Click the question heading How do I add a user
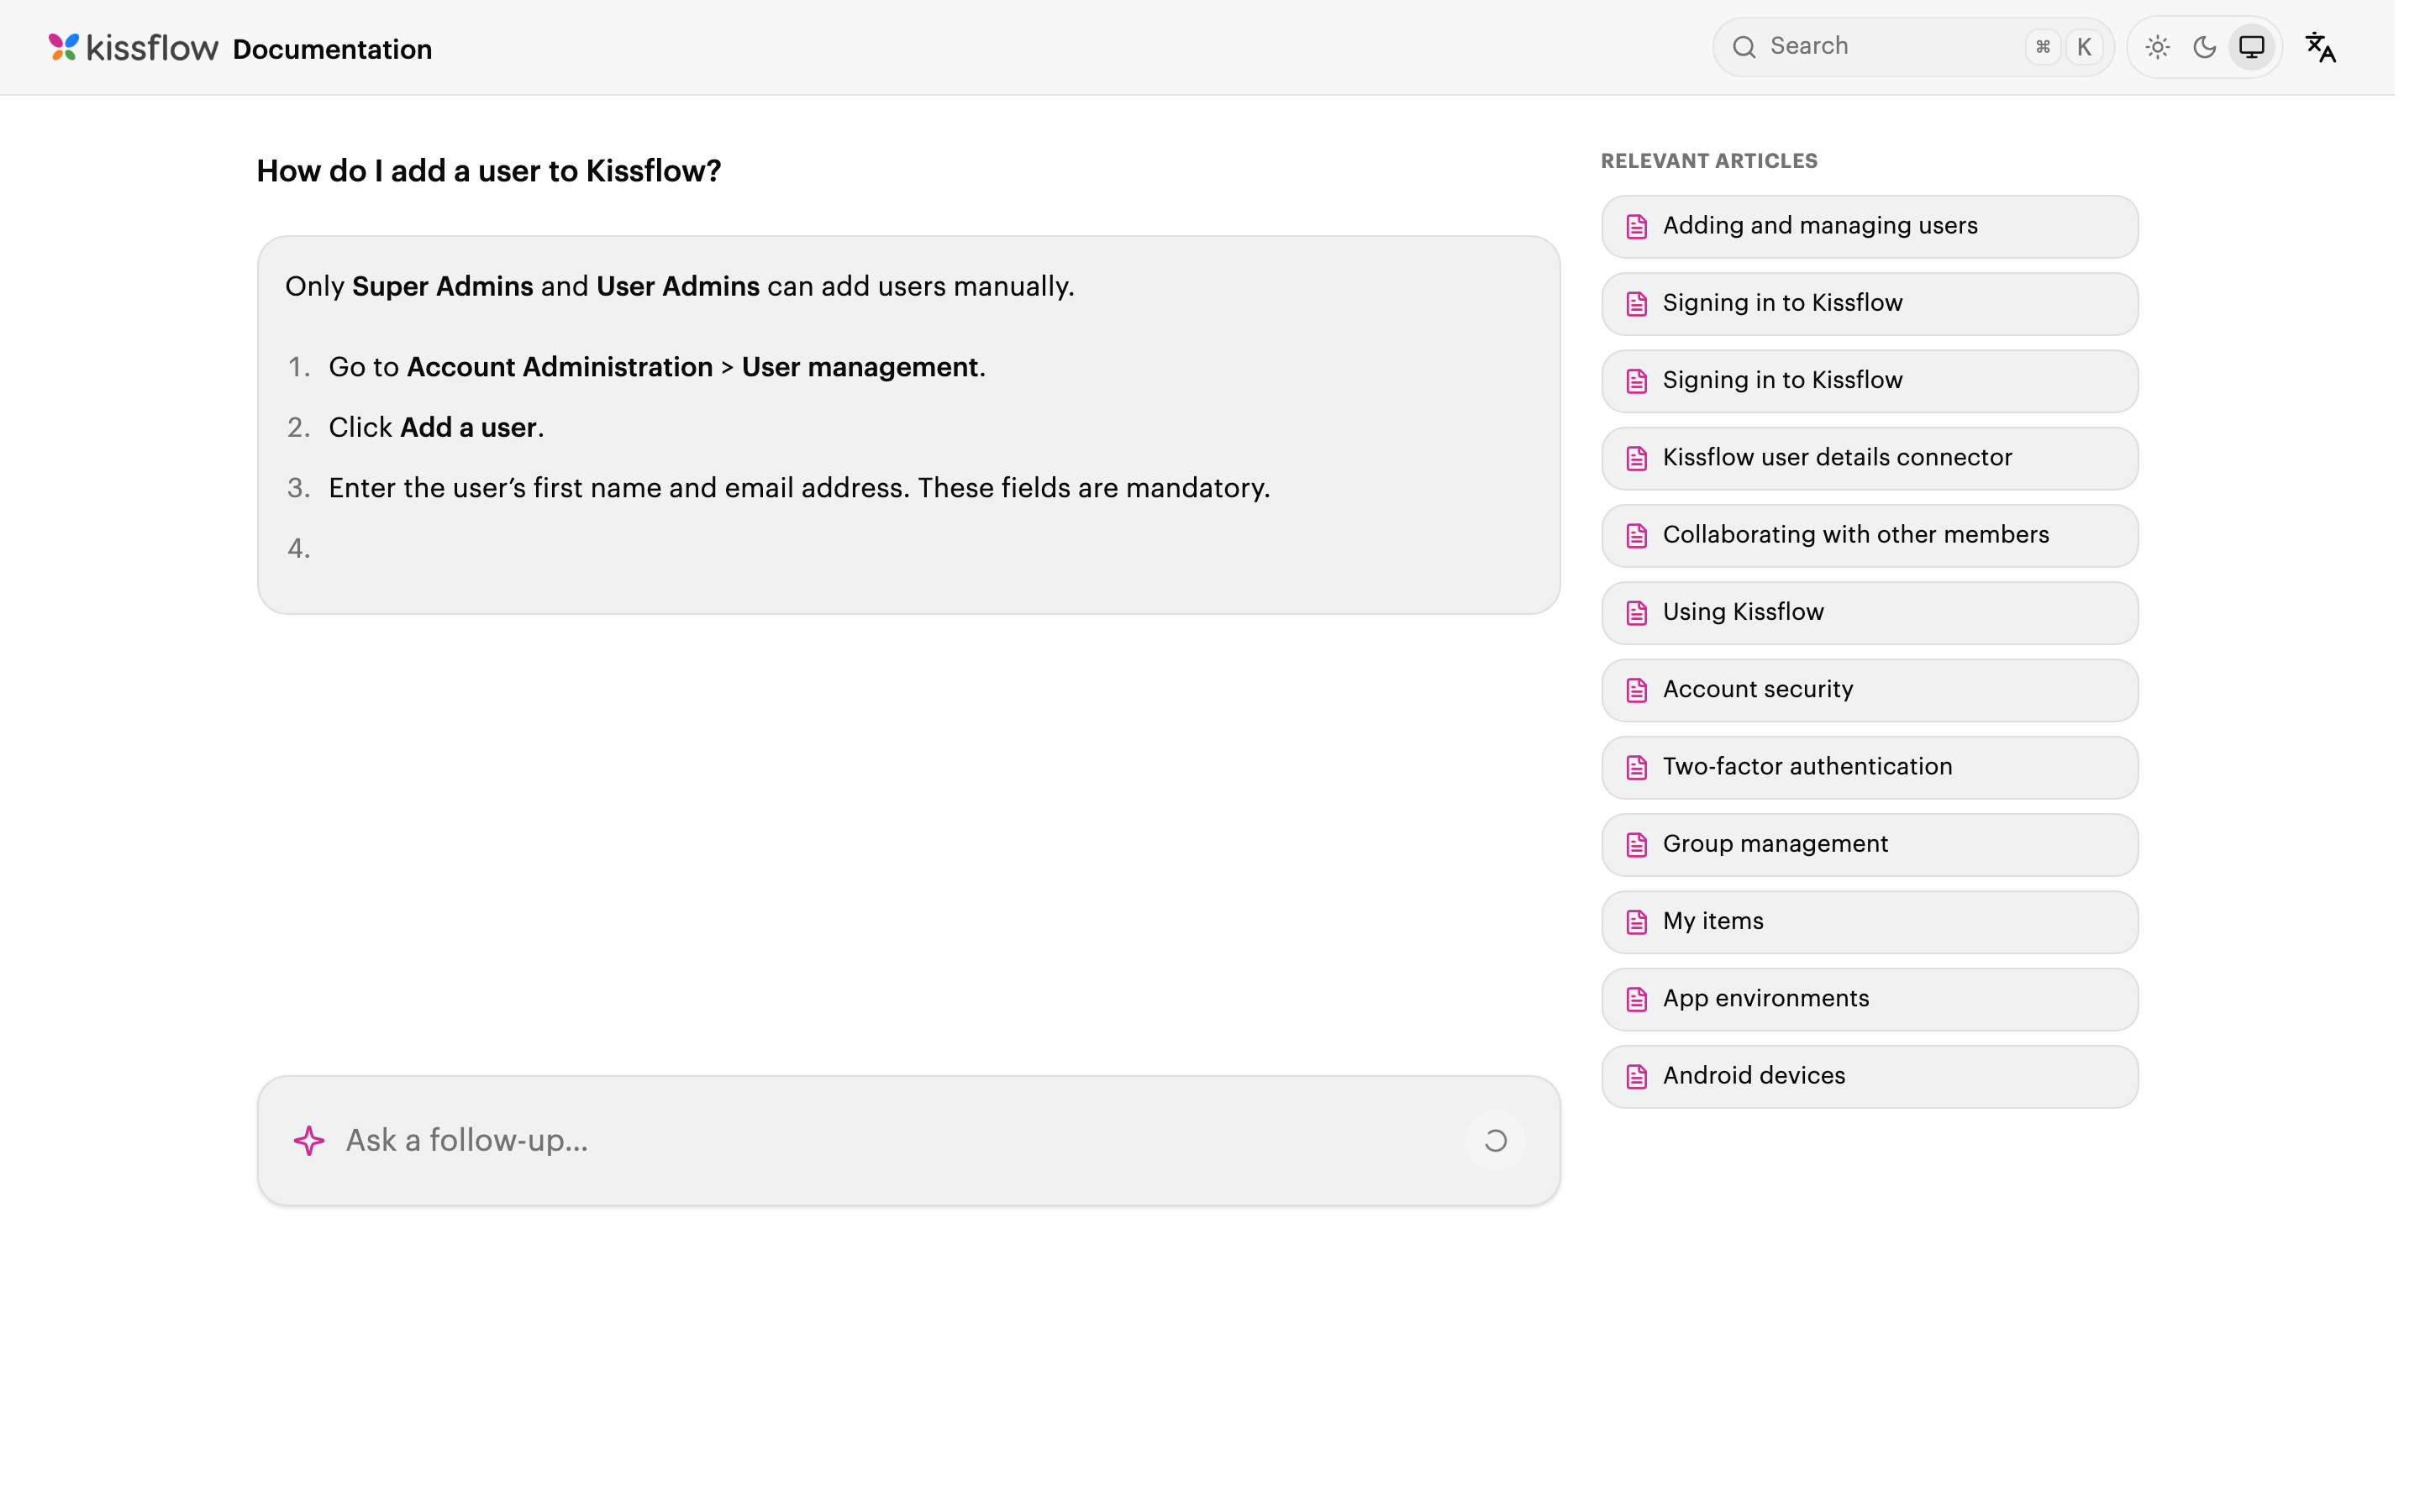The image size is (2420, 1512). (x=489, y=171)
